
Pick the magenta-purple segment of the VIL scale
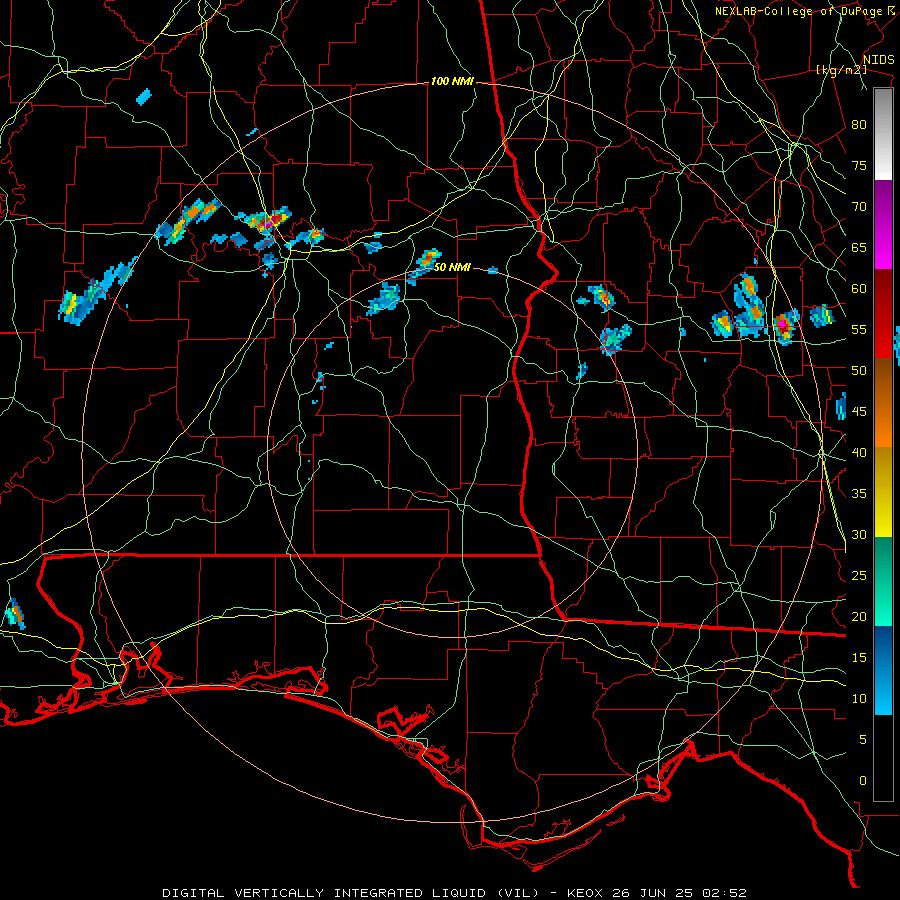[883, 225]
